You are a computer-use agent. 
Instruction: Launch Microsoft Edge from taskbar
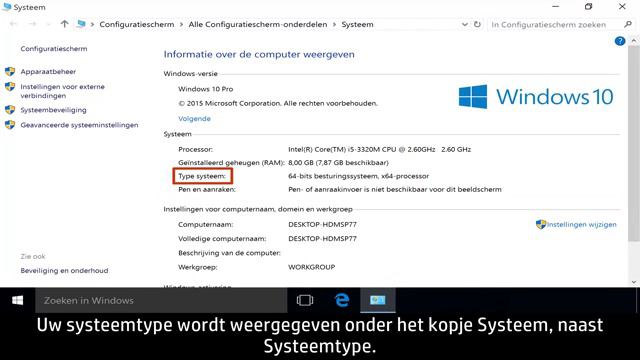pyautogui.click(x=342, y=300)
